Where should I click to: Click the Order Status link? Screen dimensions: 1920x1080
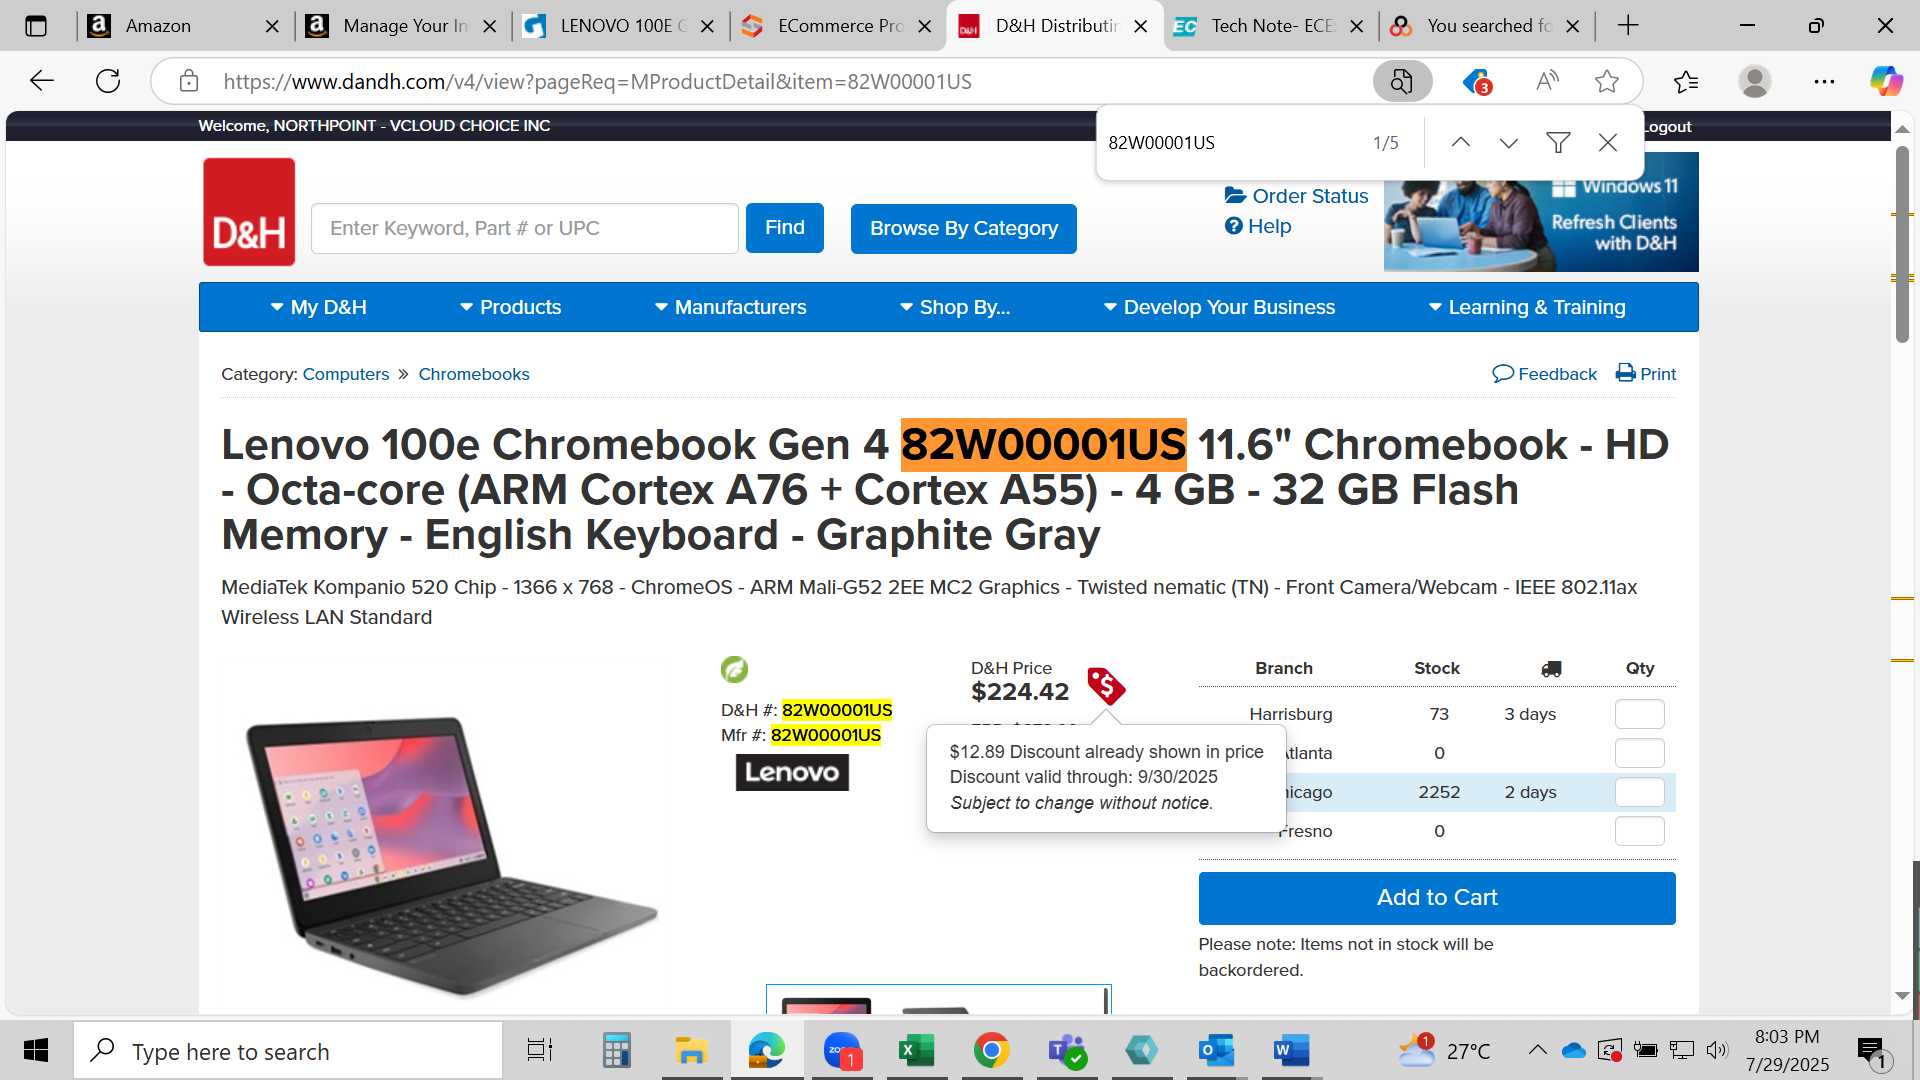1296,196
